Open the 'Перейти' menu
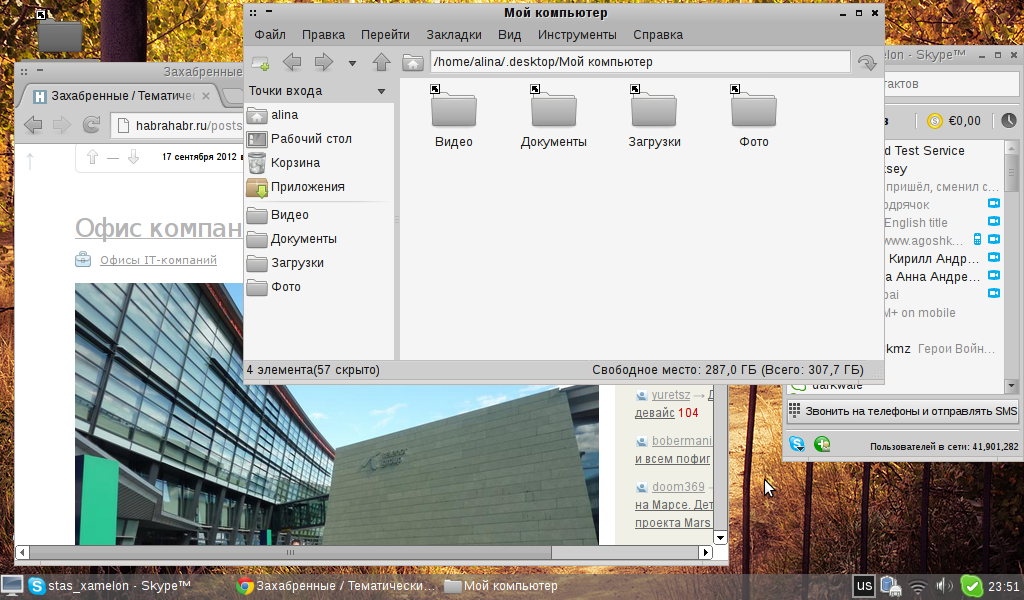 [385, 35]
